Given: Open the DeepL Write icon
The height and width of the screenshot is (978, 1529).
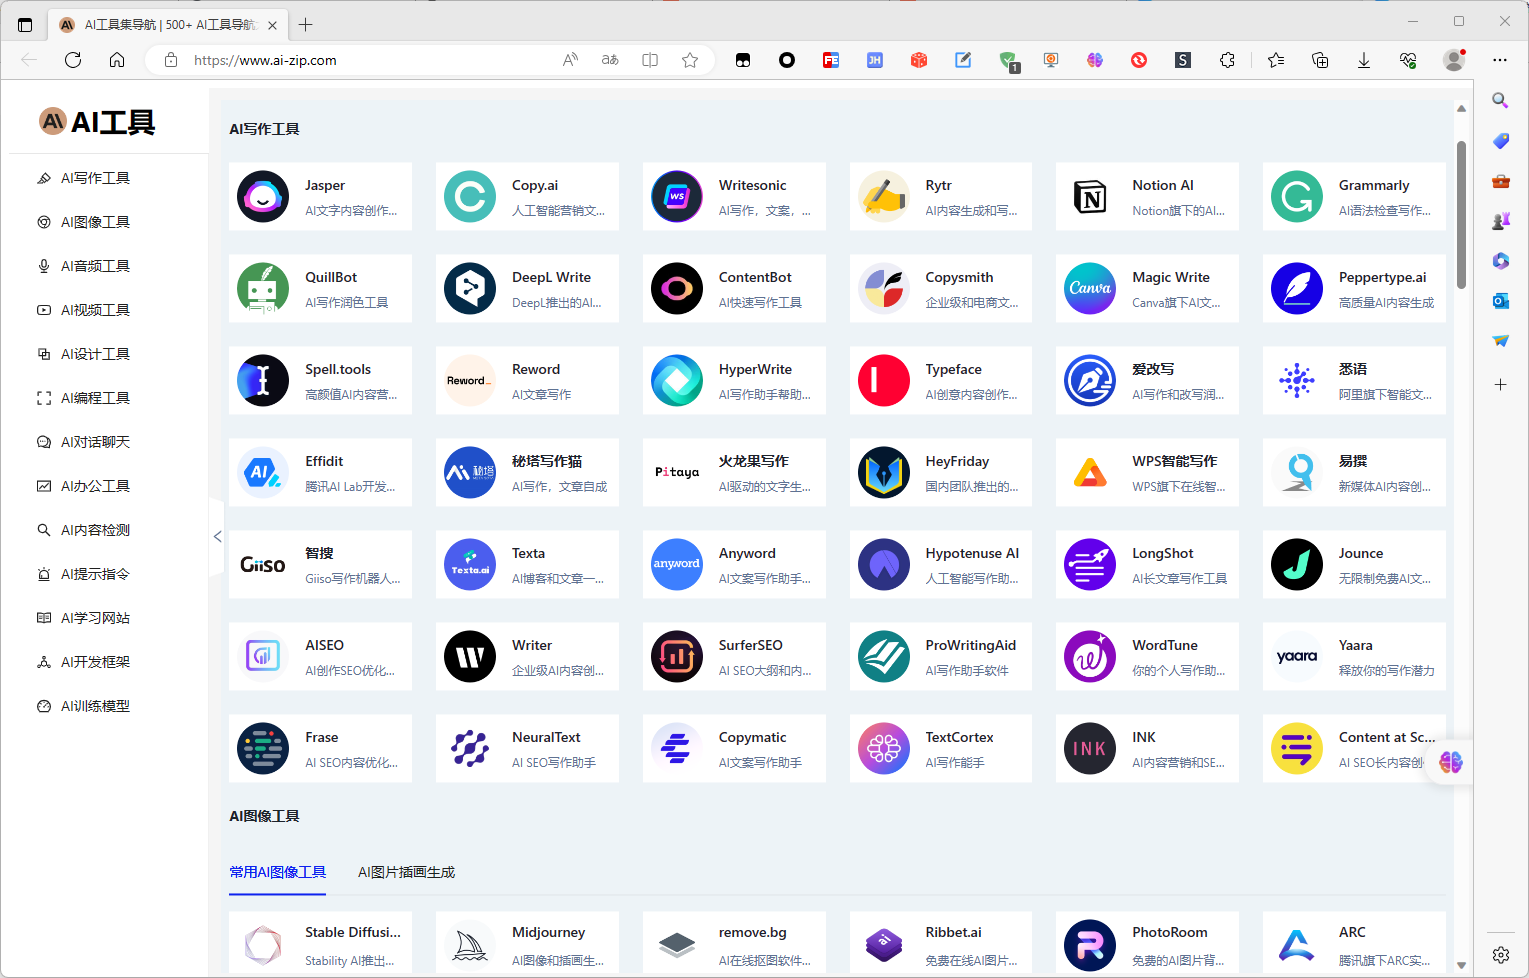Looking at the screenshot, I should coord(470,289).
